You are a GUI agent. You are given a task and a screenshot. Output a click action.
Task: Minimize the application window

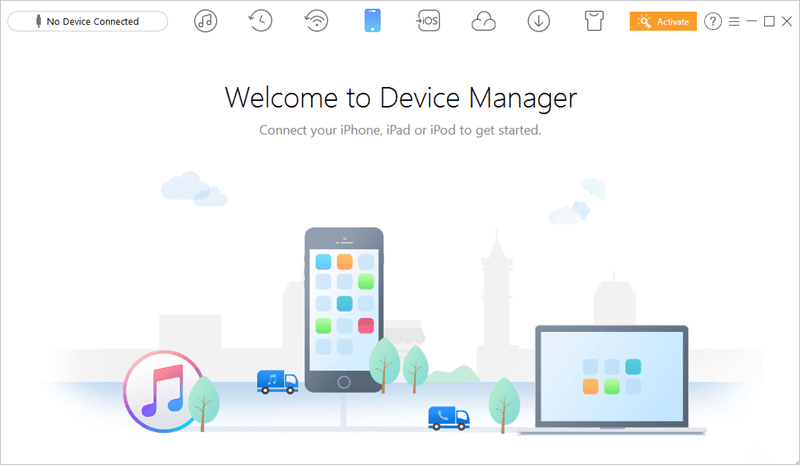[752, 21]
